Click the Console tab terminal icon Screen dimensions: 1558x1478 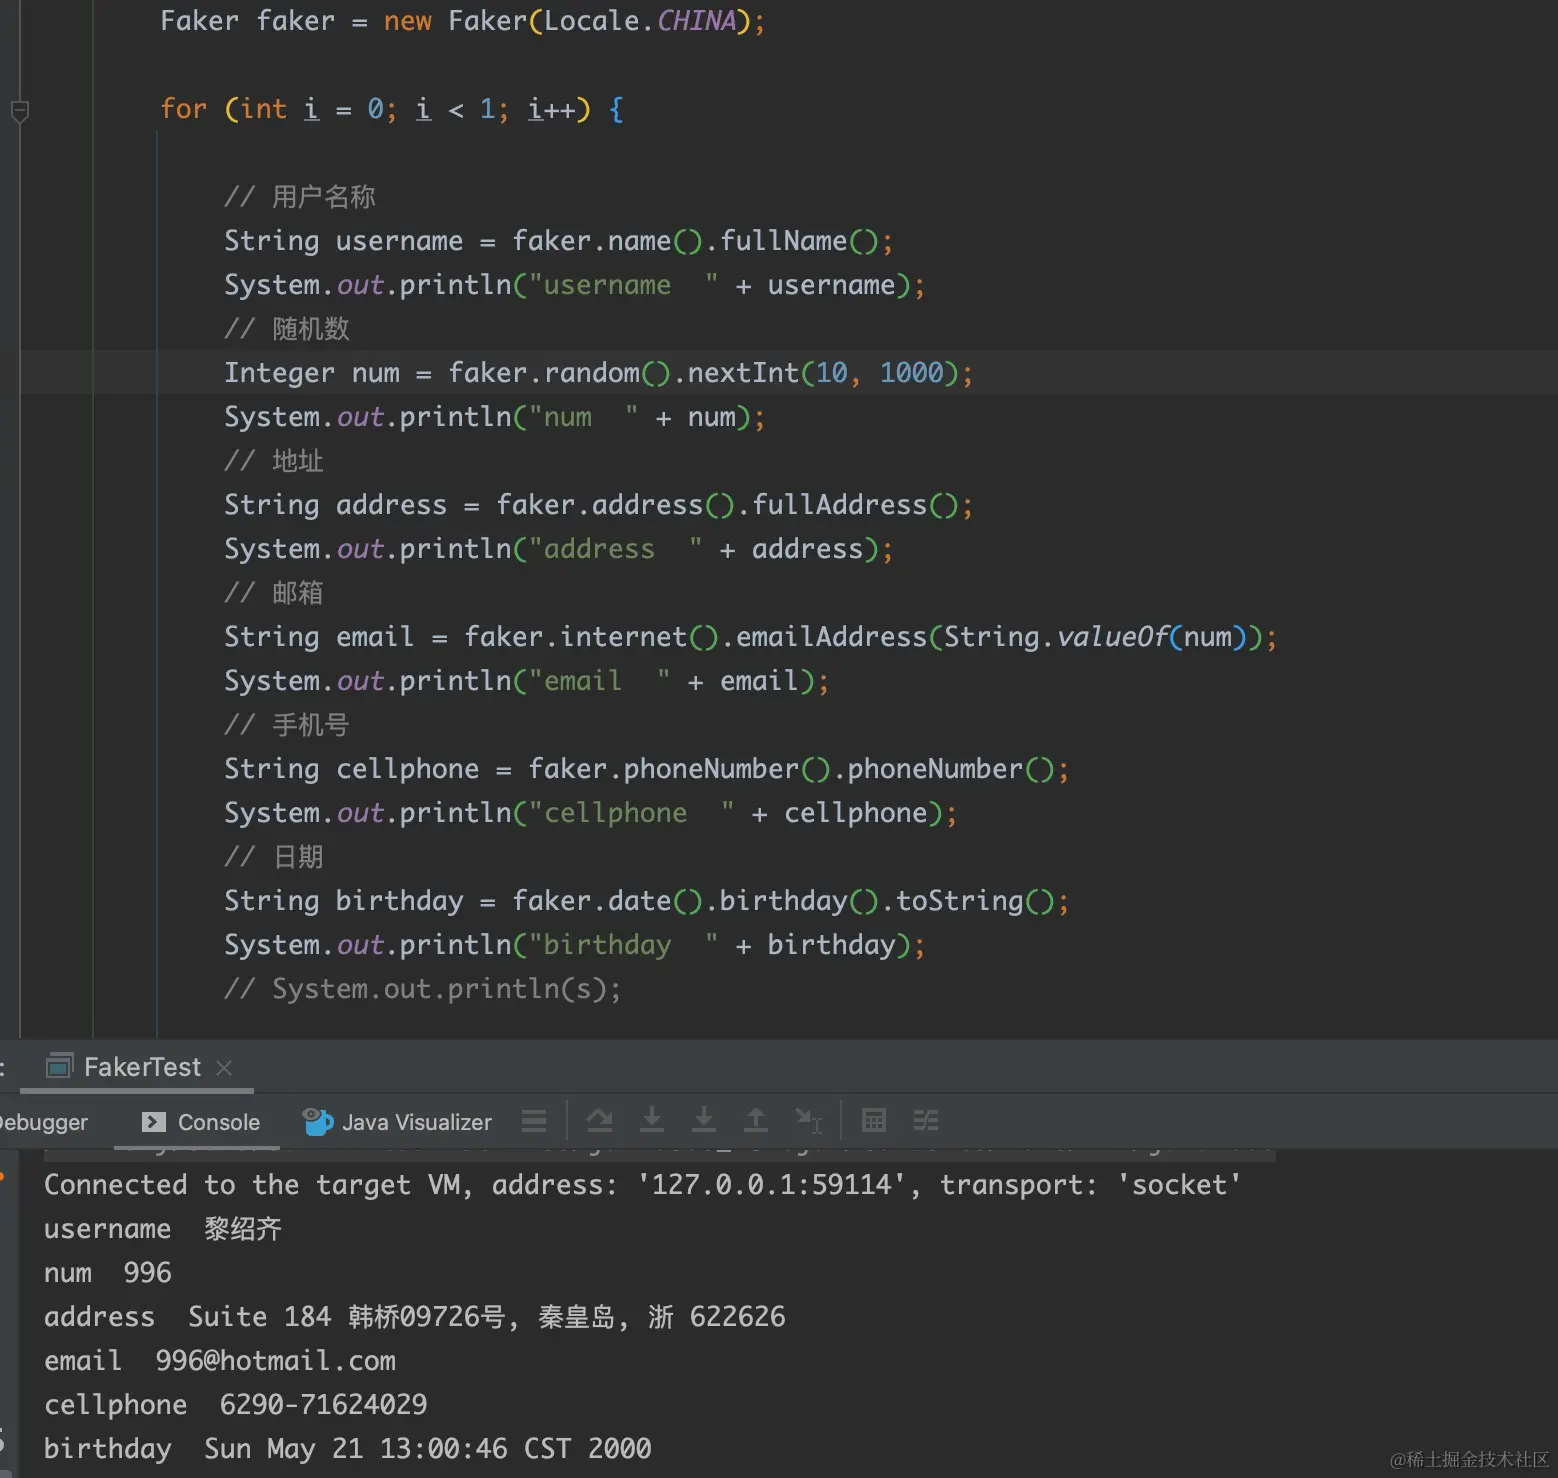154,1122
